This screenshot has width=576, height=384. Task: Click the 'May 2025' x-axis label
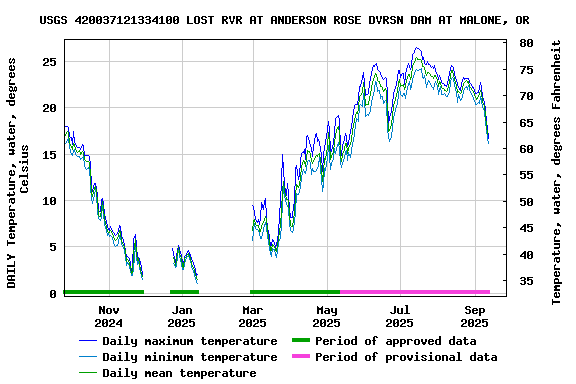tap(327, 317)
